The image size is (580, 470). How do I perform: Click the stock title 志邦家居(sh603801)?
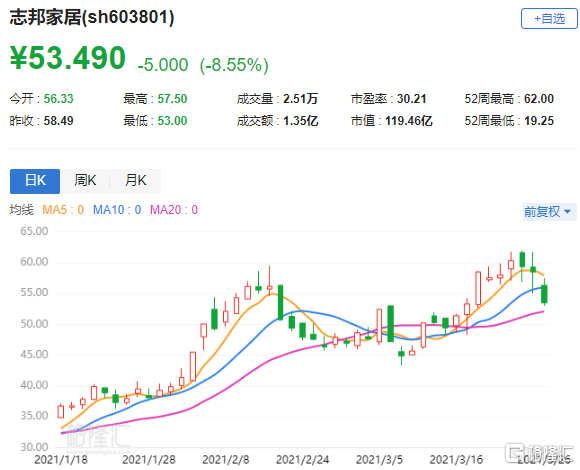click(x=92, y=17)
